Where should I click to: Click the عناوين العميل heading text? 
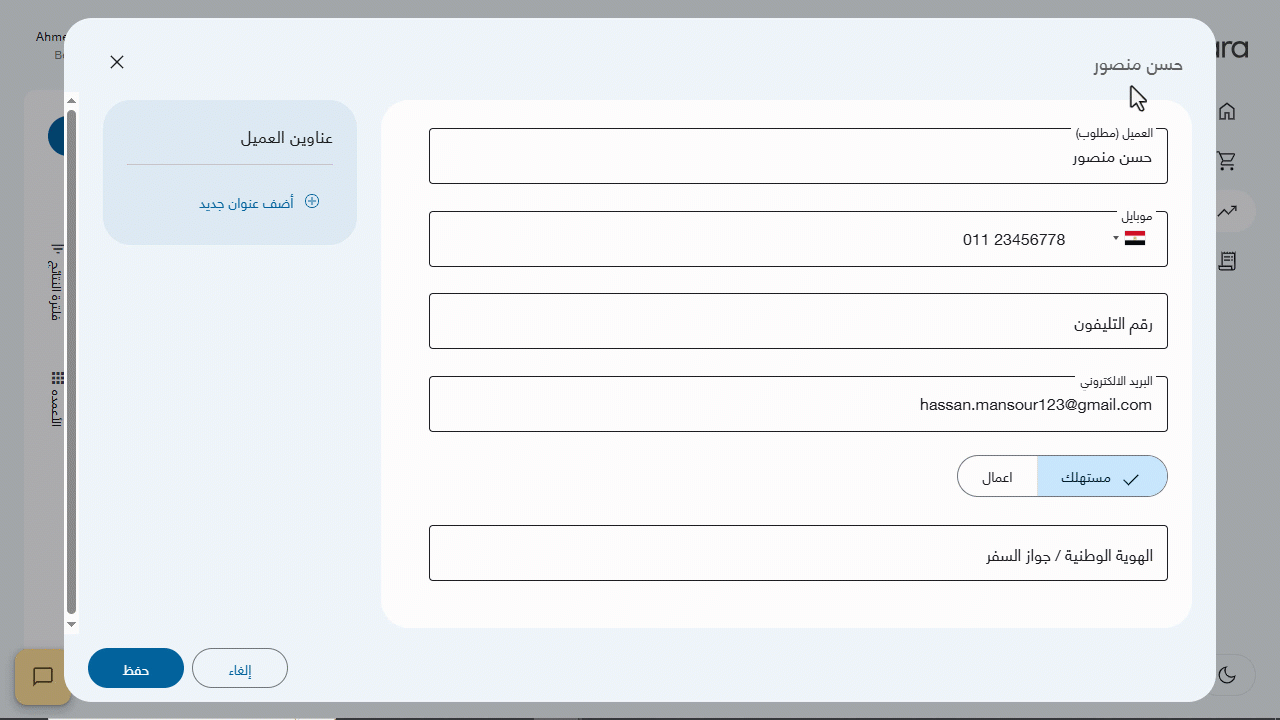click(x=286, y=138)
